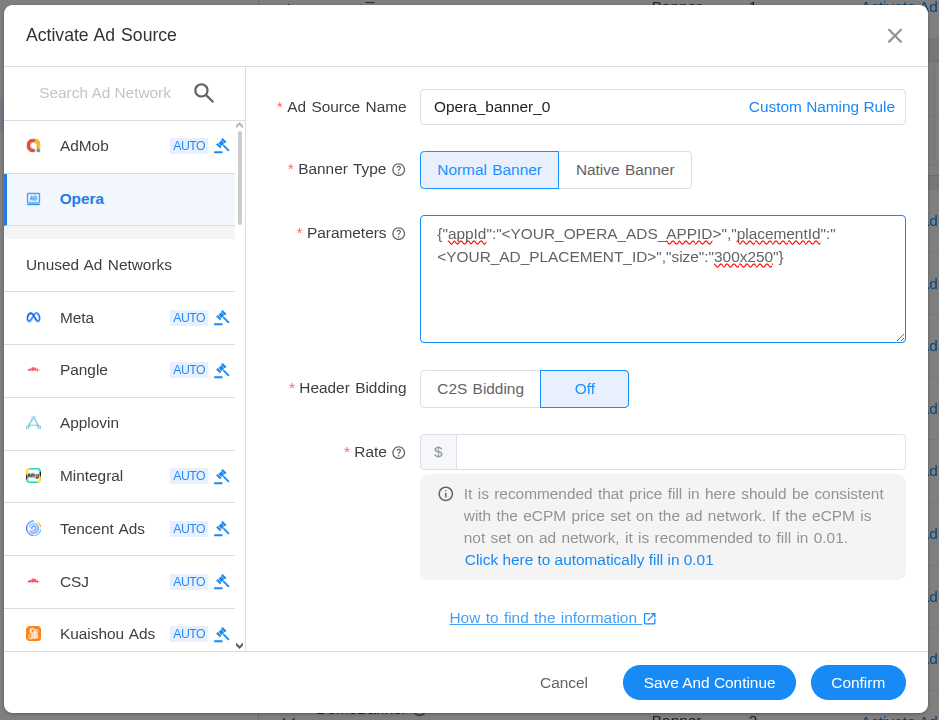Image resolution: width=939 pixels, height=720 pixels.
Task: Select Opera in the network list
Action: pyautogui.click(x=120, y=199)
